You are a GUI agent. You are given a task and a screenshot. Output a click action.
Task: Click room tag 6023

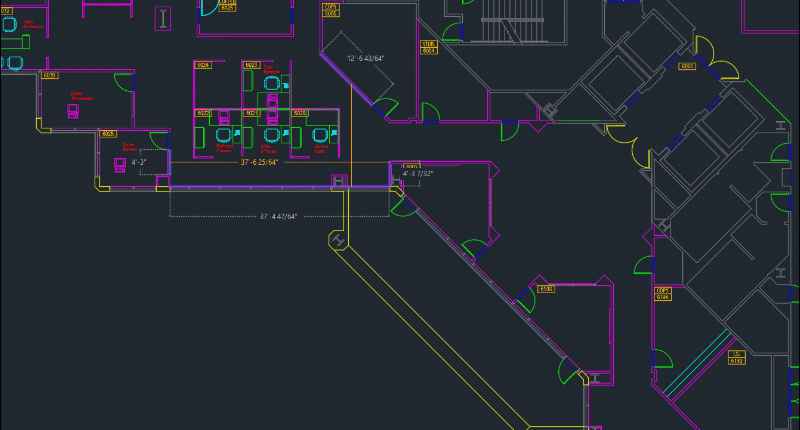coord(252,65)
